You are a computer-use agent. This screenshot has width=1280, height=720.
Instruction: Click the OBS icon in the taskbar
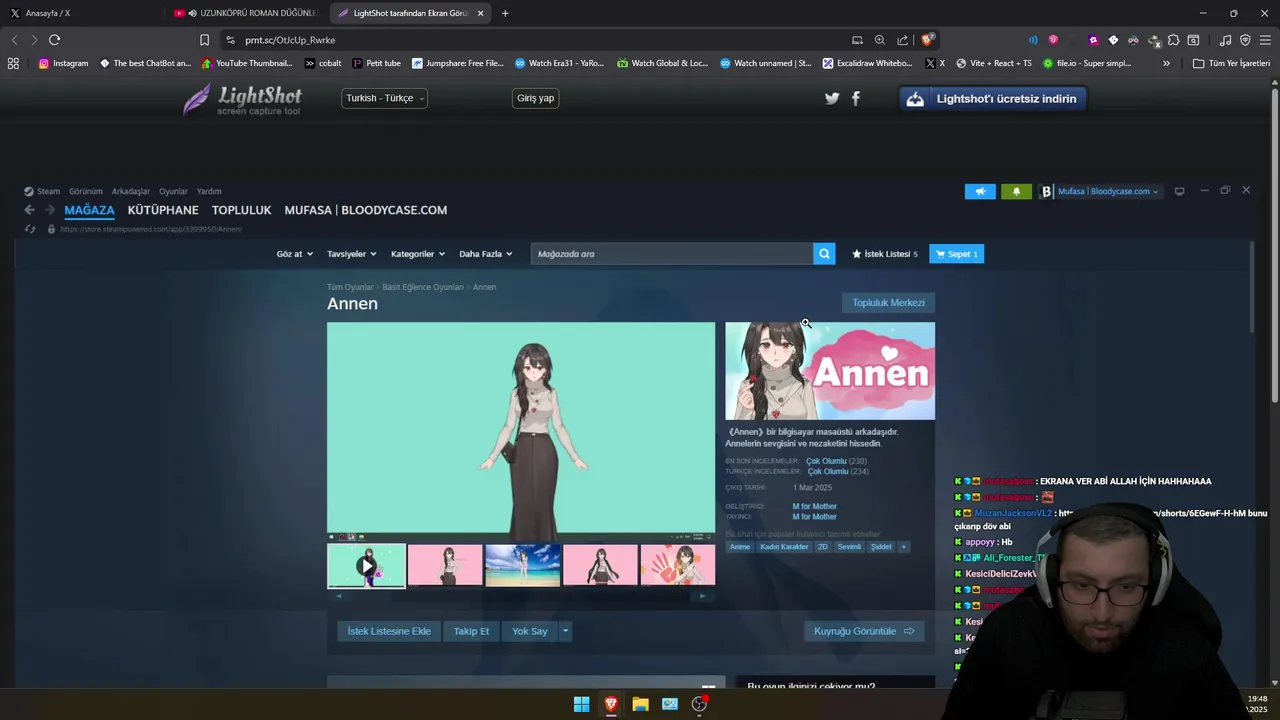[x=700, y=704]
